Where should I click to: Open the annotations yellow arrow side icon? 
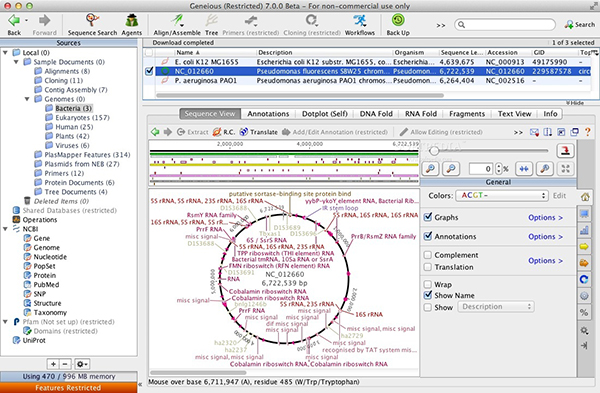584,246
